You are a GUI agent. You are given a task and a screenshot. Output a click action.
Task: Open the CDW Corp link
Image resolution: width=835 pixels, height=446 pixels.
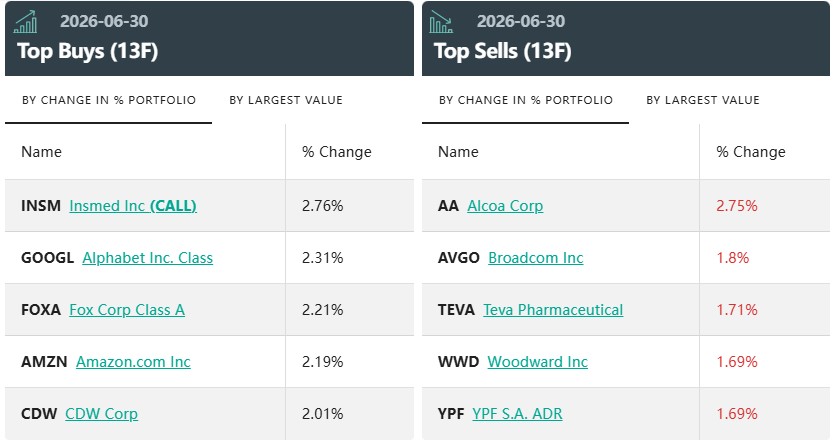pyautogui.click(x=101, y=414)
